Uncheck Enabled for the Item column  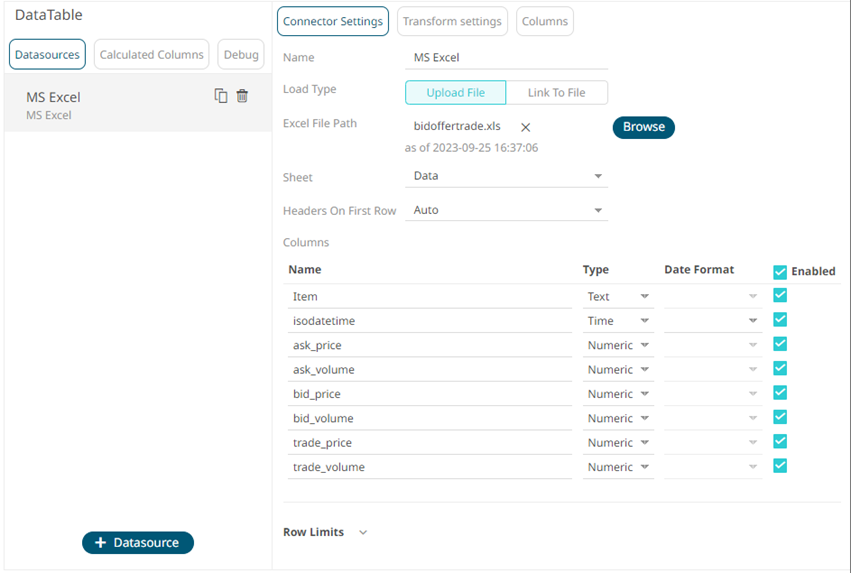[780, 295]
